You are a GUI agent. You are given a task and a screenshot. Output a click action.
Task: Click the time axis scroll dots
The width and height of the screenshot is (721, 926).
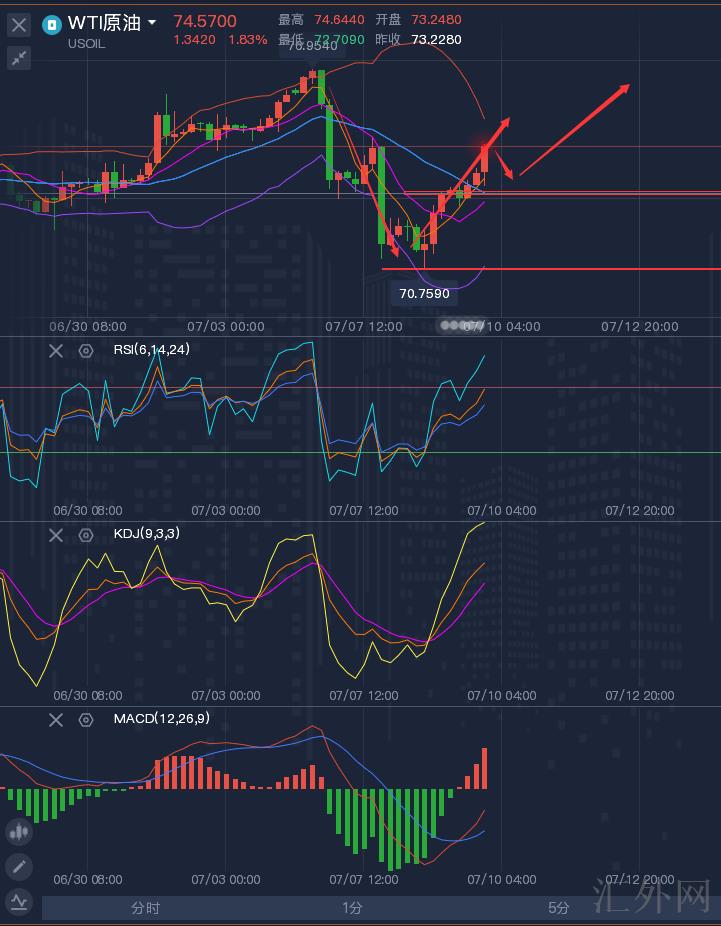(x=458, y=326)
